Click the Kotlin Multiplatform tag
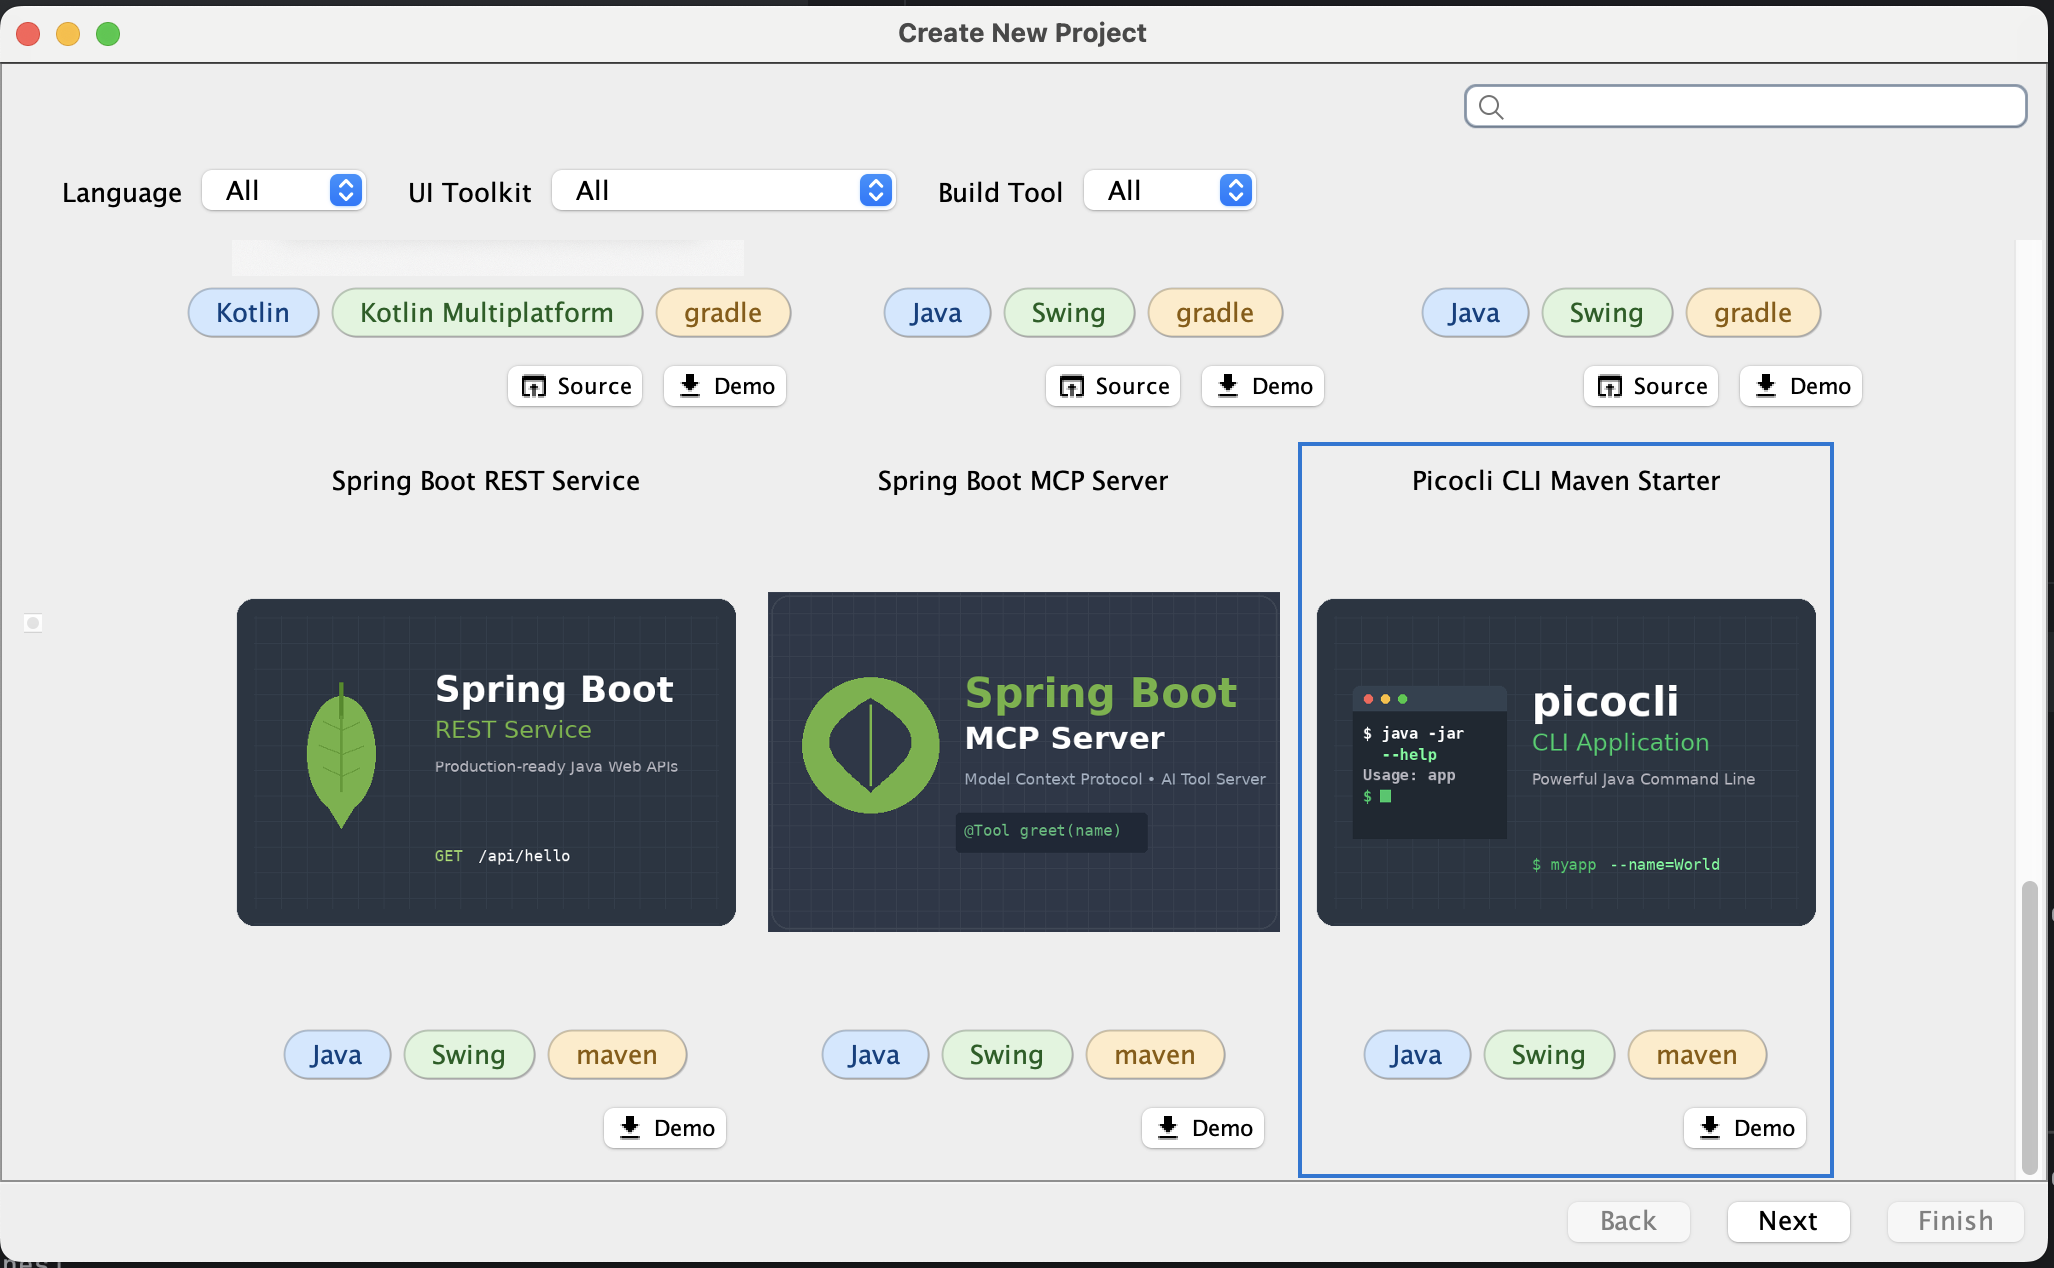Viewport: 2054px width, 1268px height. [x=487, y=313]
